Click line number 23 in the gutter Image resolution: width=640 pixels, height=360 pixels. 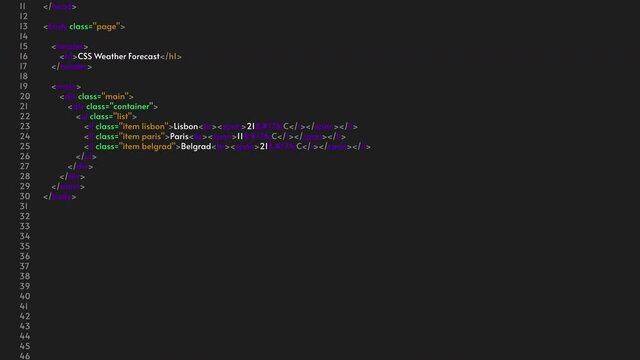coord(24,126)
